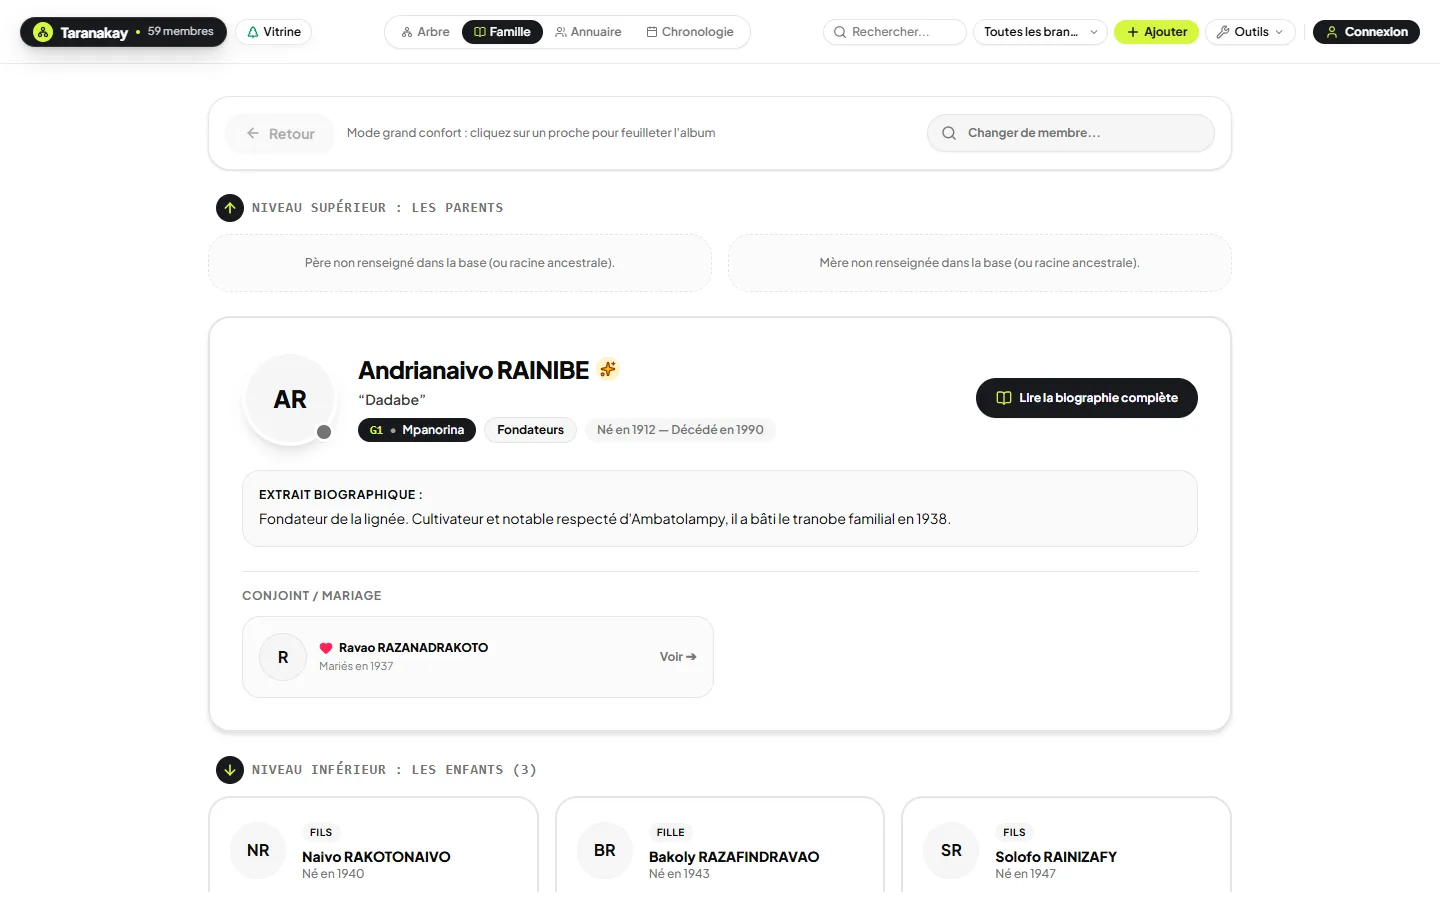Click the Vitrine button

coord(274,32)
